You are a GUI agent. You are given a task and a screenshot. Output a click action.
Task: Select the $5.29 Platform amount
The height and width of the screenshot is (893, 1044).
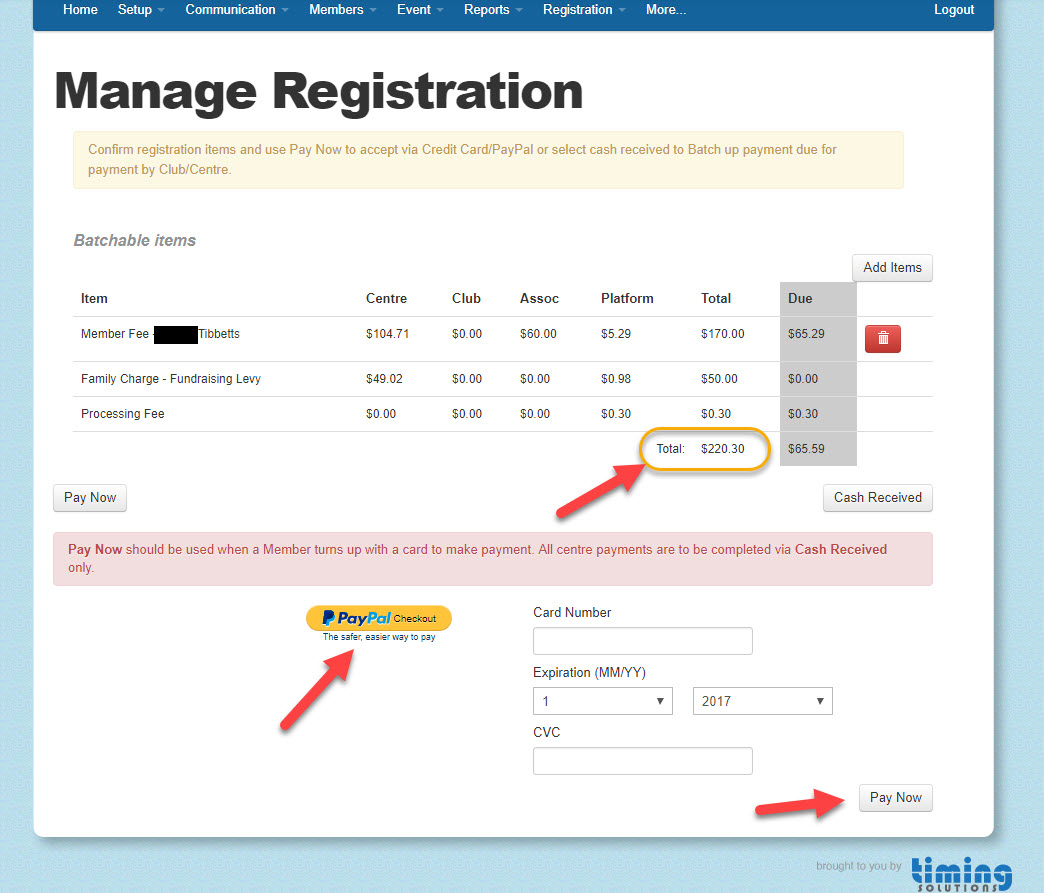tap(616, 334)
